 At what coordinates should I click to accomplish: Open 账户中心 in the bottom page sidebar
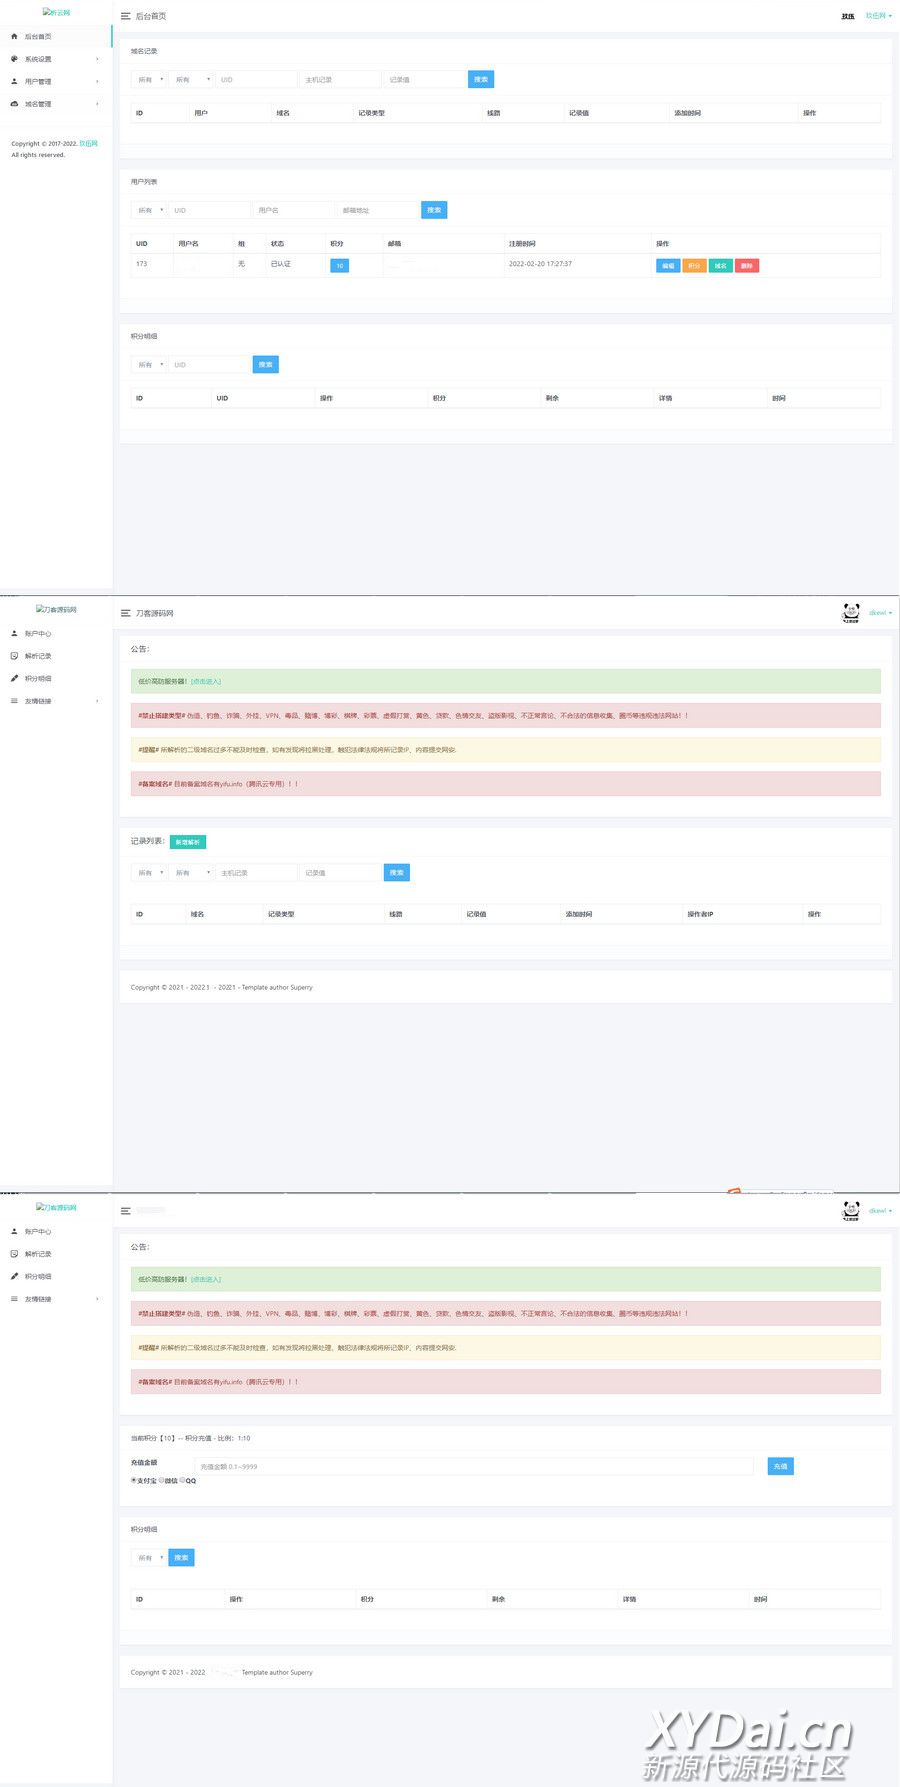pos(38,1232)
